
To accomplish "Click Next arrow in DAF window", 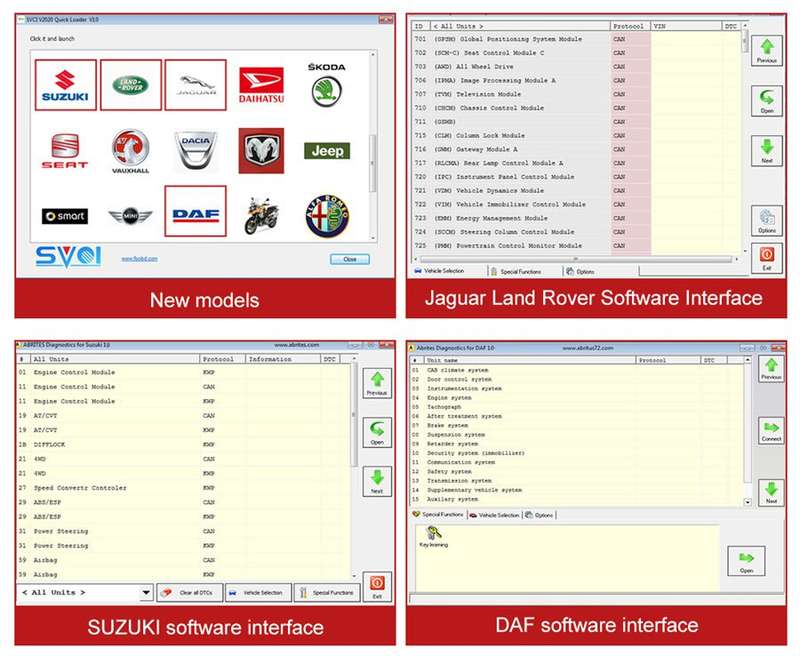I will click(x=771, y=493).
